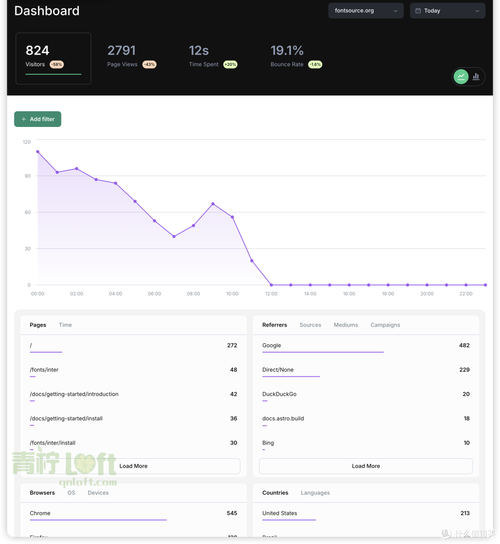
Task: Select the Google referrer row
Action: (x=366, y=347)
